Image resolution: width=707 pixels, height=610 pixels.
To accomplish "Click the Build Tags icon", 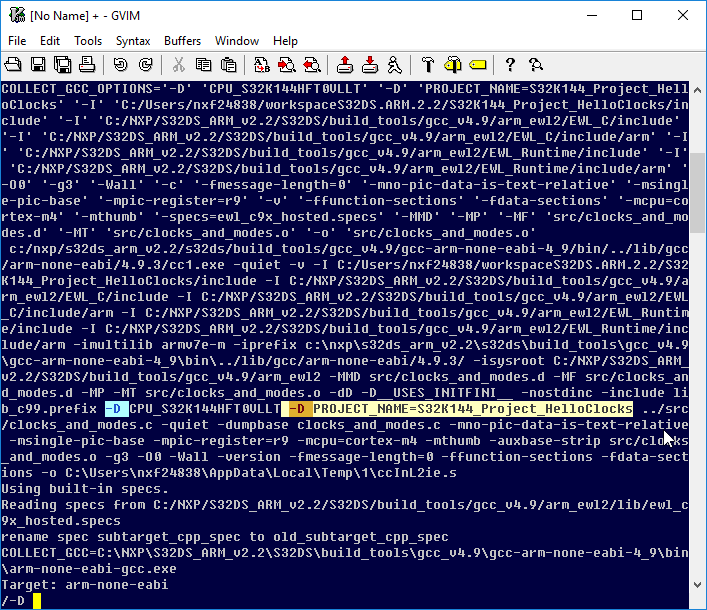I will pos(453,65).
